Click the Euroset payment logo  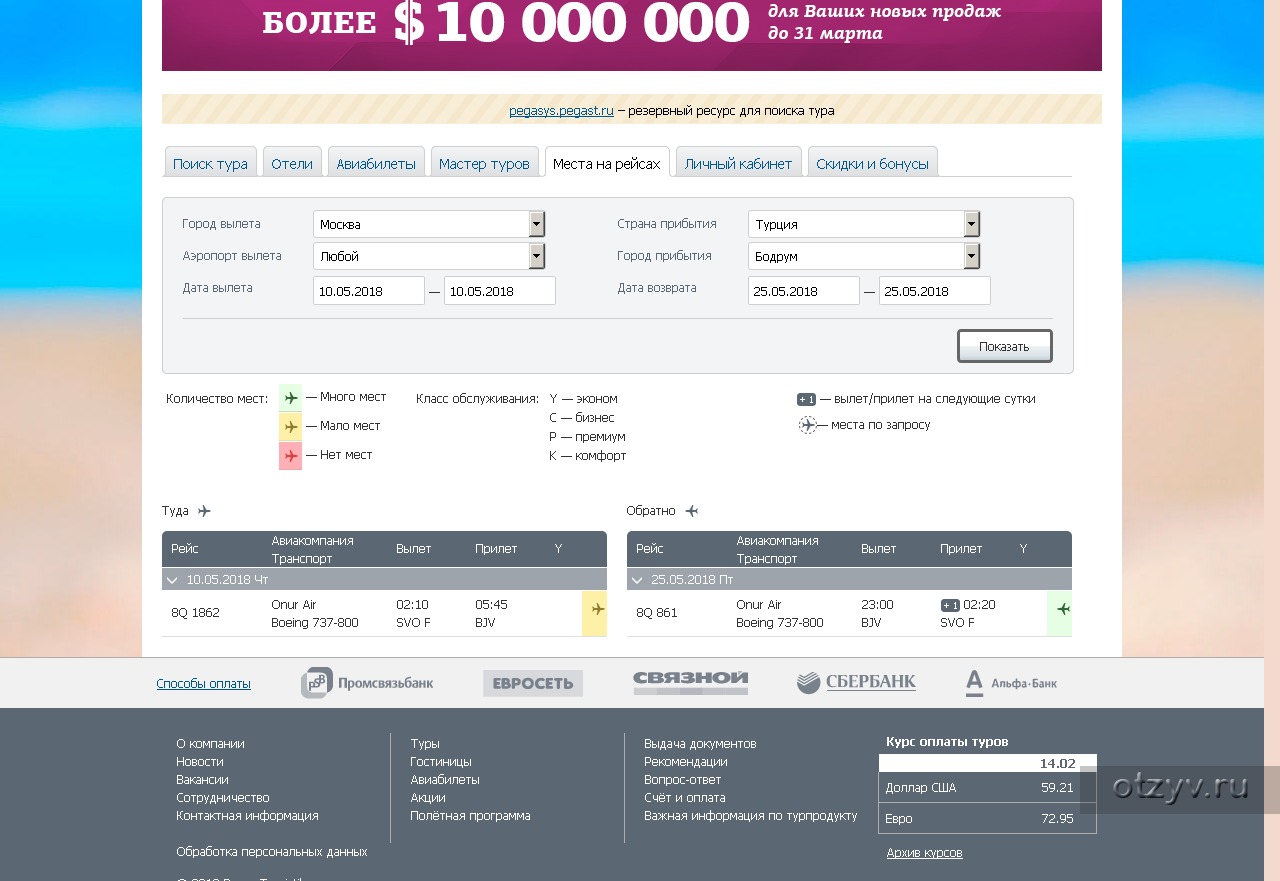532,683
